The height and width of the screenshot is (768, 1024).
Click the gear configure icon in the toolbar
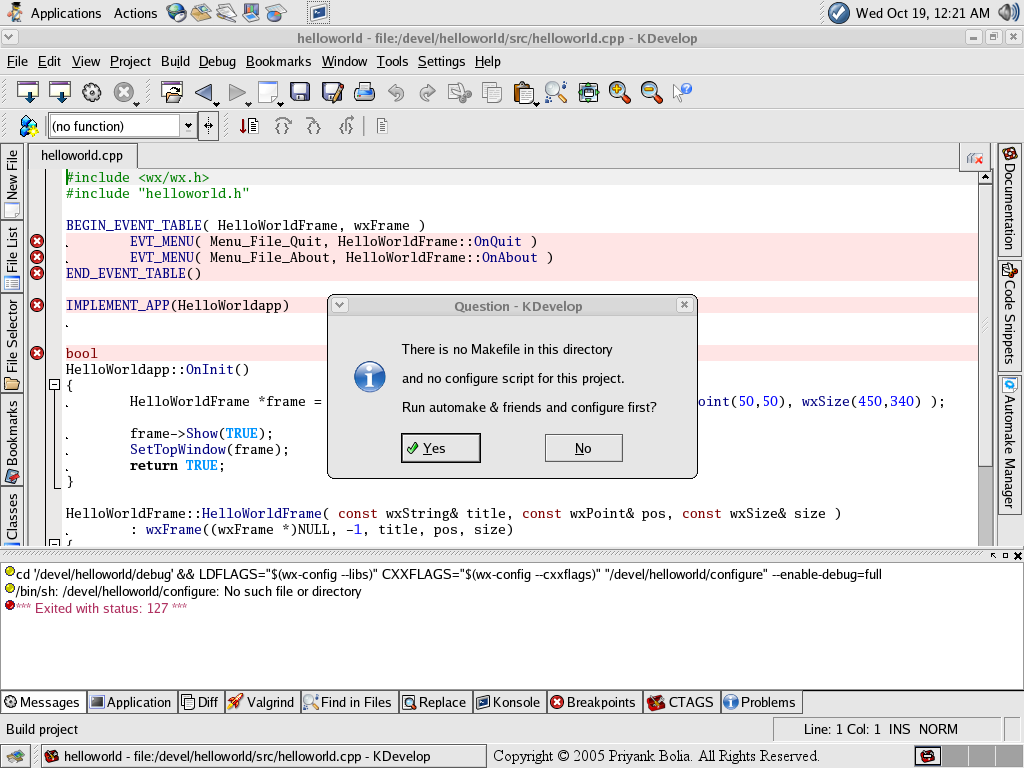pos(91,92)
